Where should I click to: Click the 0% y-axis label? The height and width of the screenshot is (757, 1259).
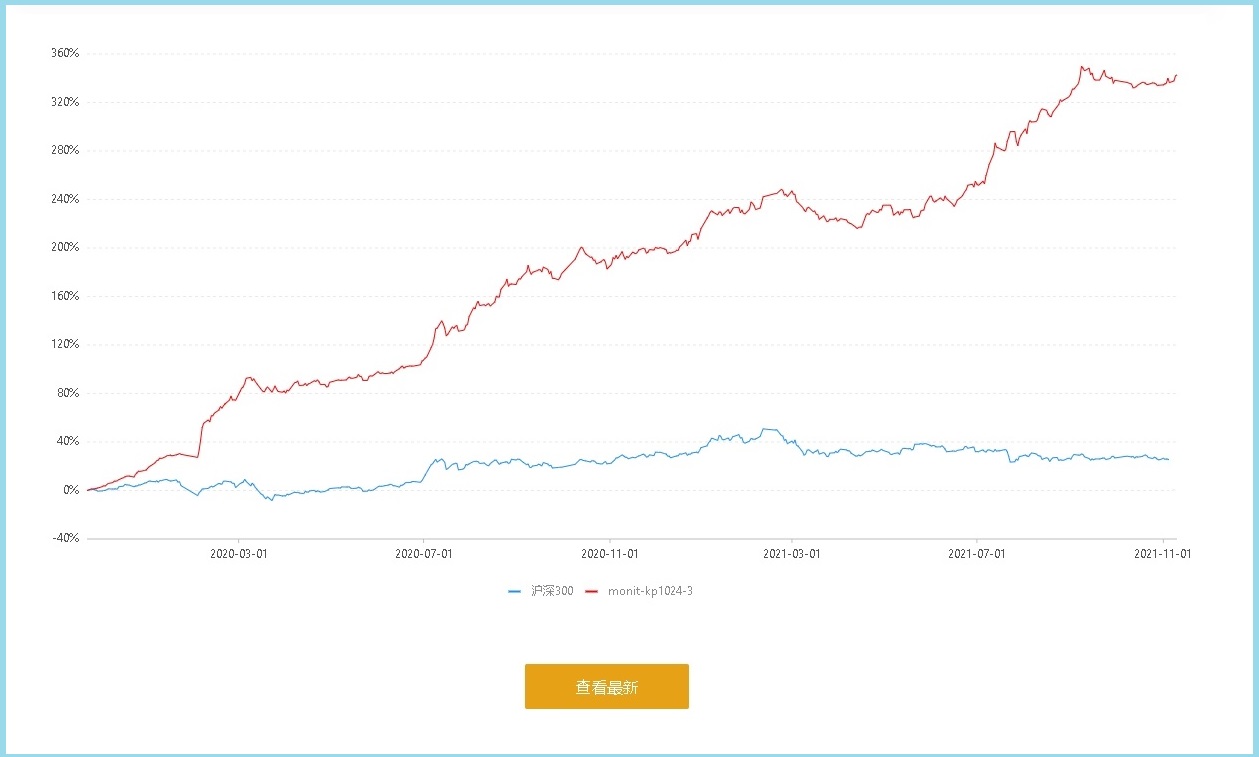click(x=70, y=490)
